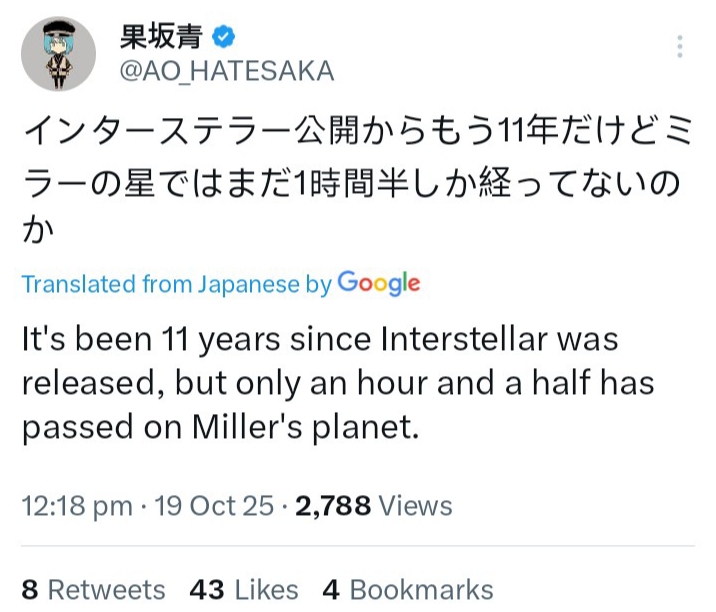This screenshot has width=716, height=612.
Task: Click "Translated from Japanese by" label
Action: pos(176,284)
